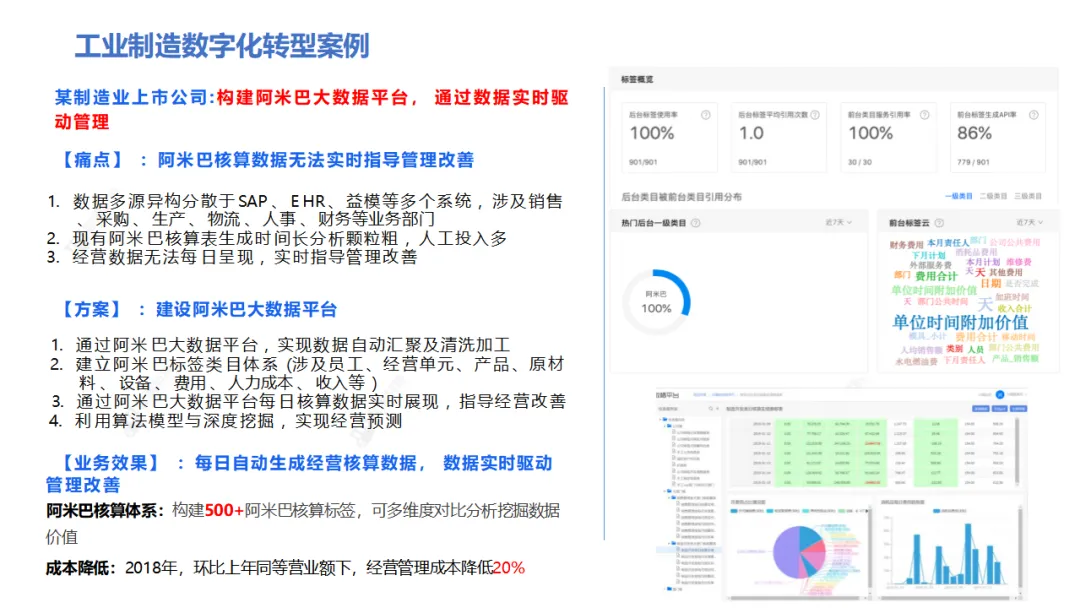The height and width of the screenshot is (608, 1080).
Task: Click the 后台标签使用率 100% card
Action: [669, 137]
